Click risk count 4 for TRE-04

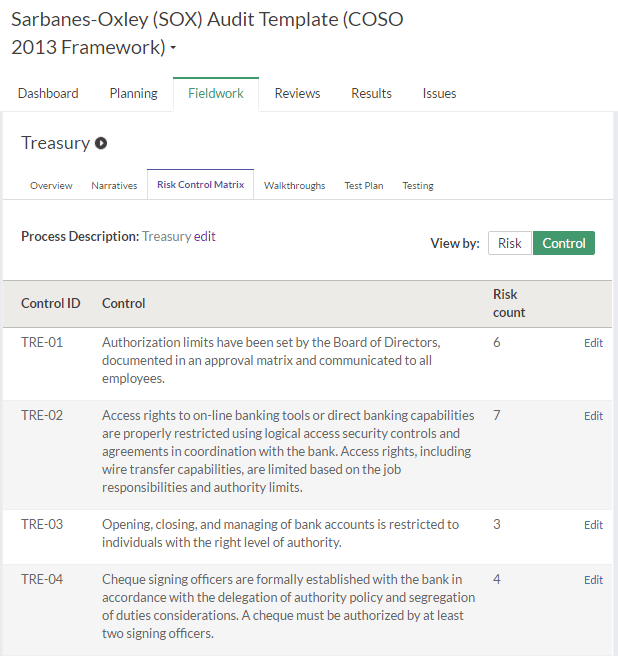tap(497, 579)
